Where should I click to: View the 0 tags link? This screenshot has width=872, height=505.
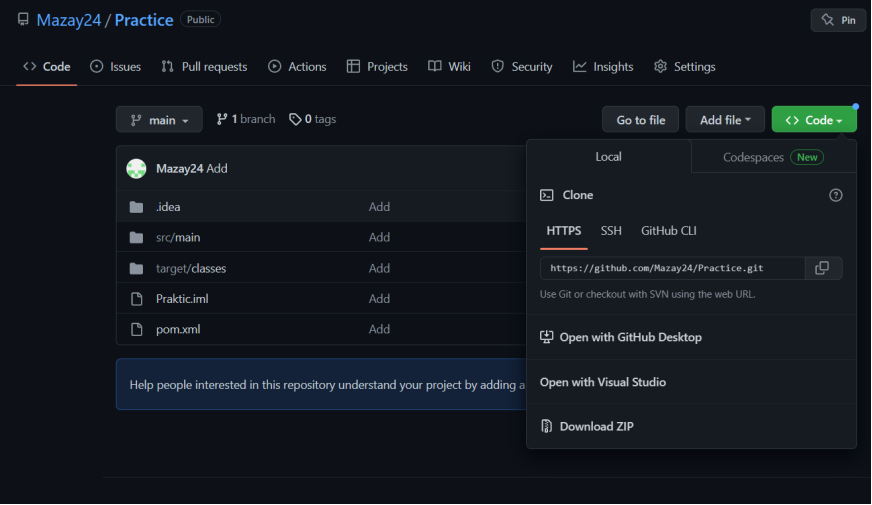click(x=313, y=119)
